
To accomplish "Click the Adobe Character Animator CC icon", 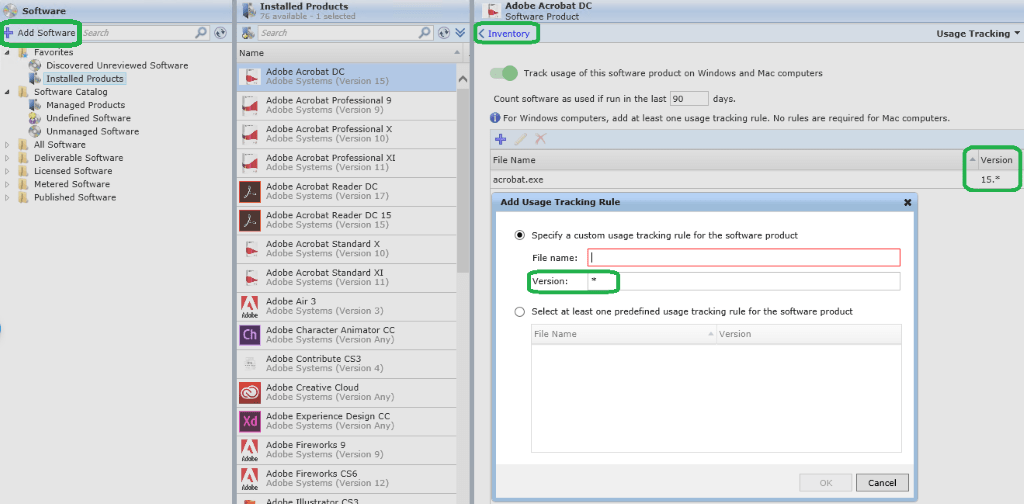I will (250, 335).
